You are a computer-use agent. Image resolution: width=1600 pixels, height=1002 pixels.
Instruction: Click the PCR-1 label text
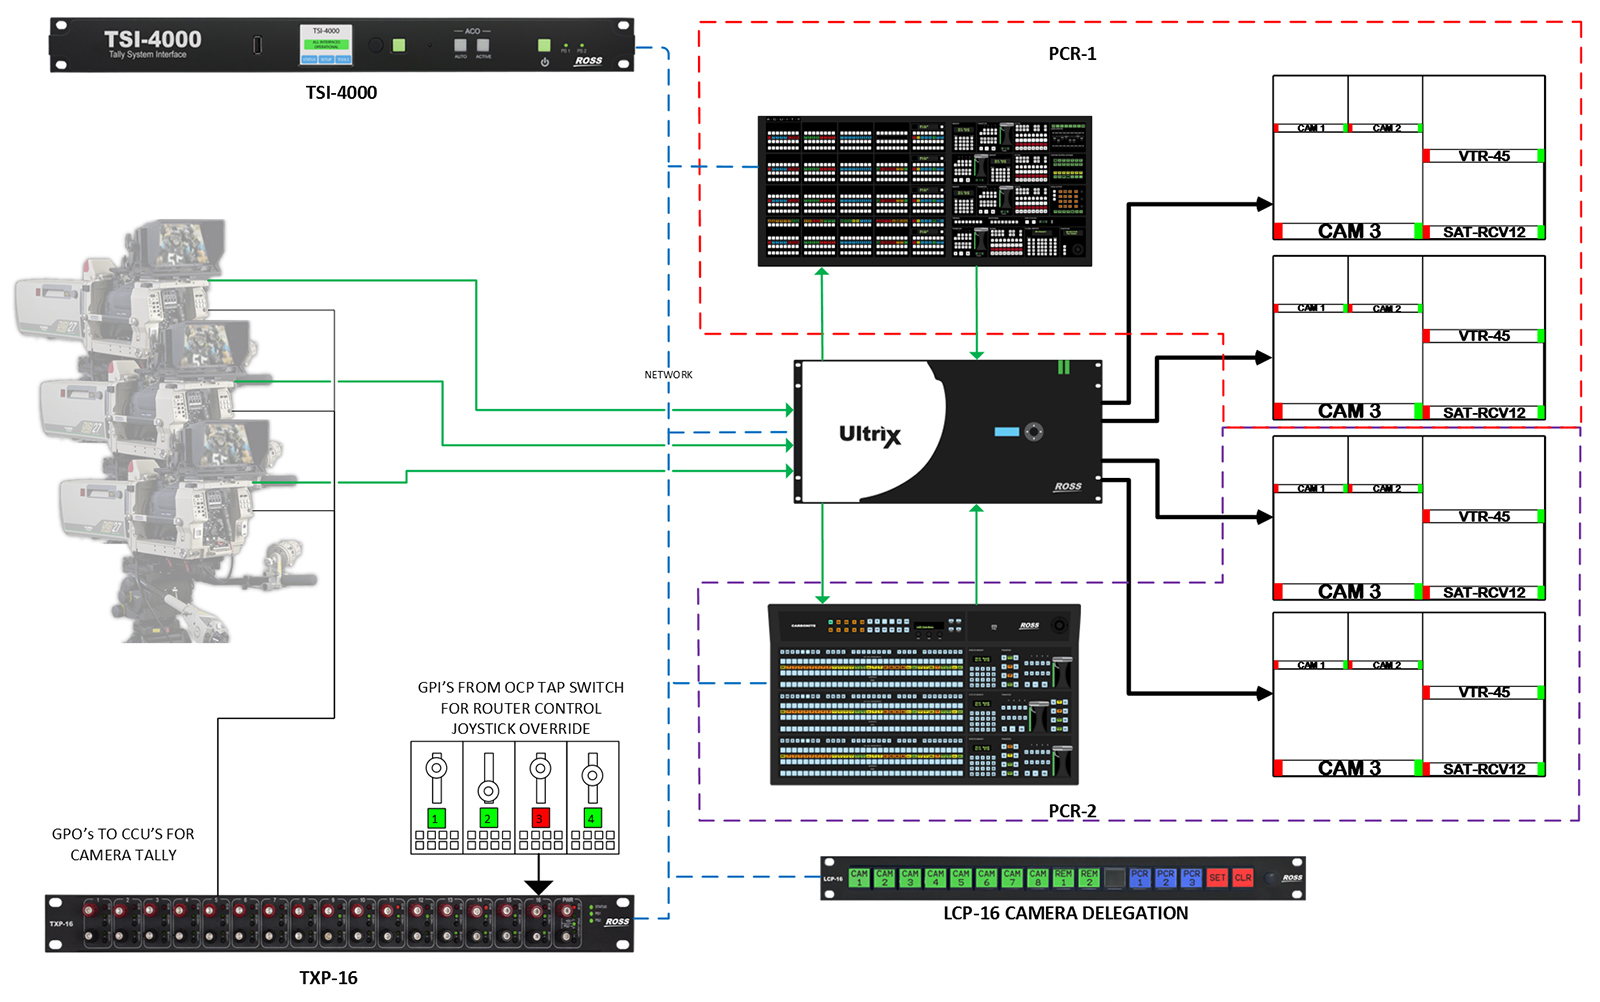point(1072,54)
